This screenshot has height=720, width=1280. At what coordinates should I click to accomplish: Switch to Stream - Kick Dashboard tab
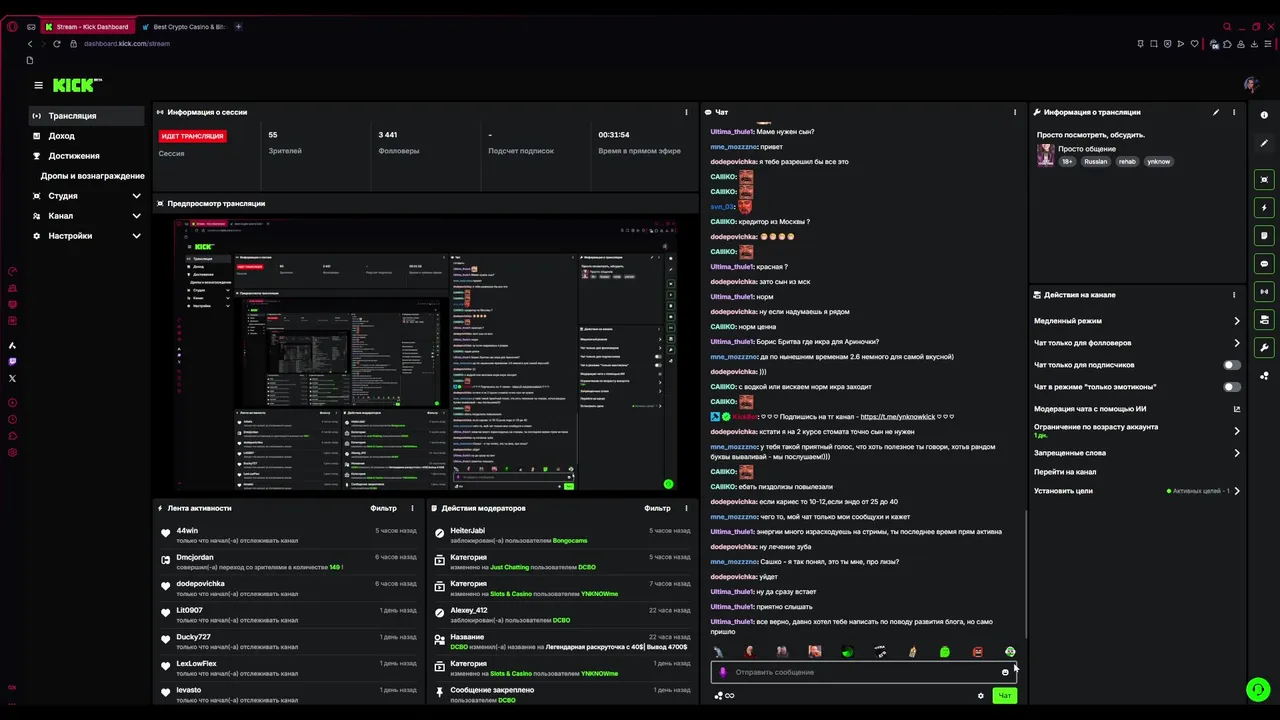tap(87, 27)
